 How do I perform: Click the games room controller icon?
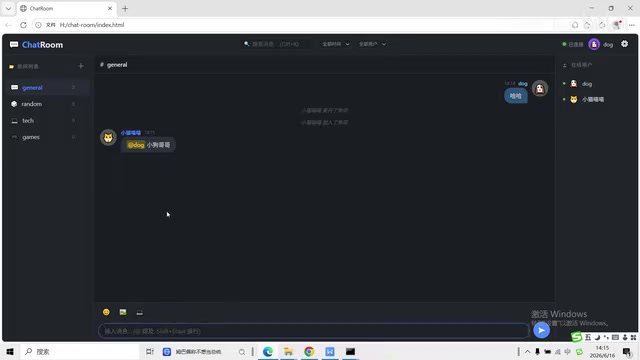pos(15,137)
